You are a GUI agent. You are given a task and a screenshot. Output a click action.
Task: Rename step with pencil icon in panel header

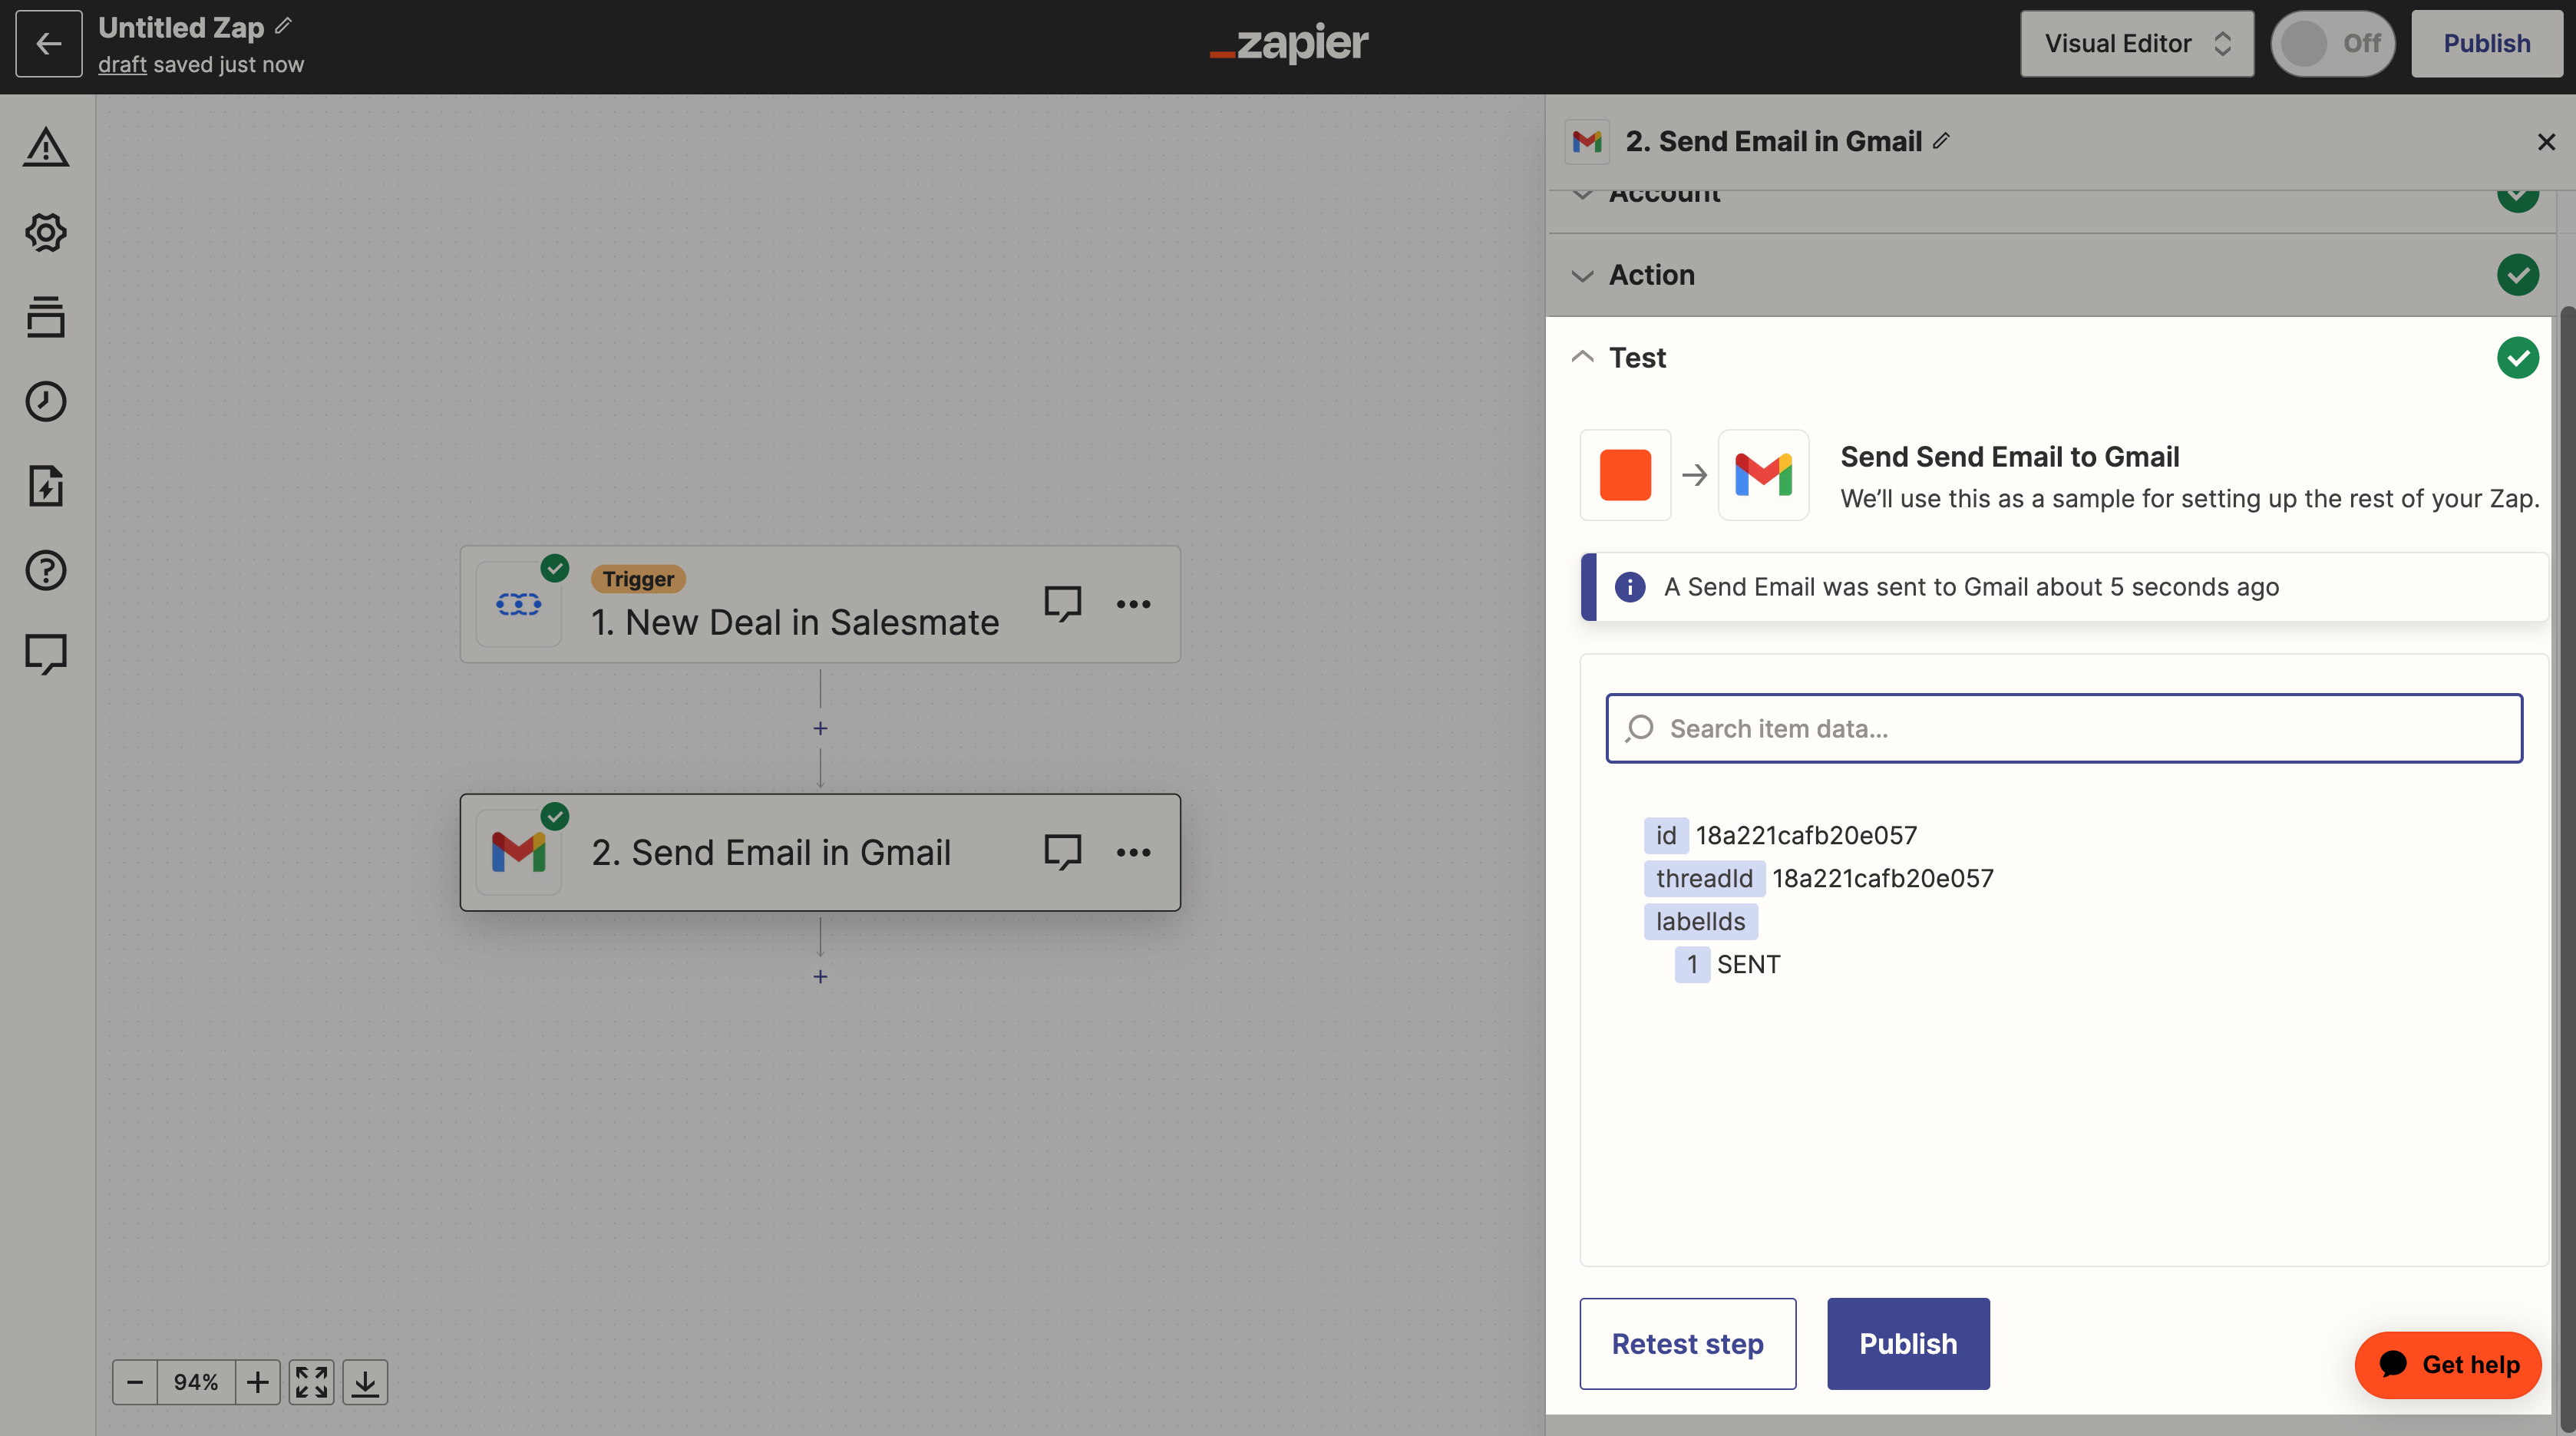pos(1941,141)
